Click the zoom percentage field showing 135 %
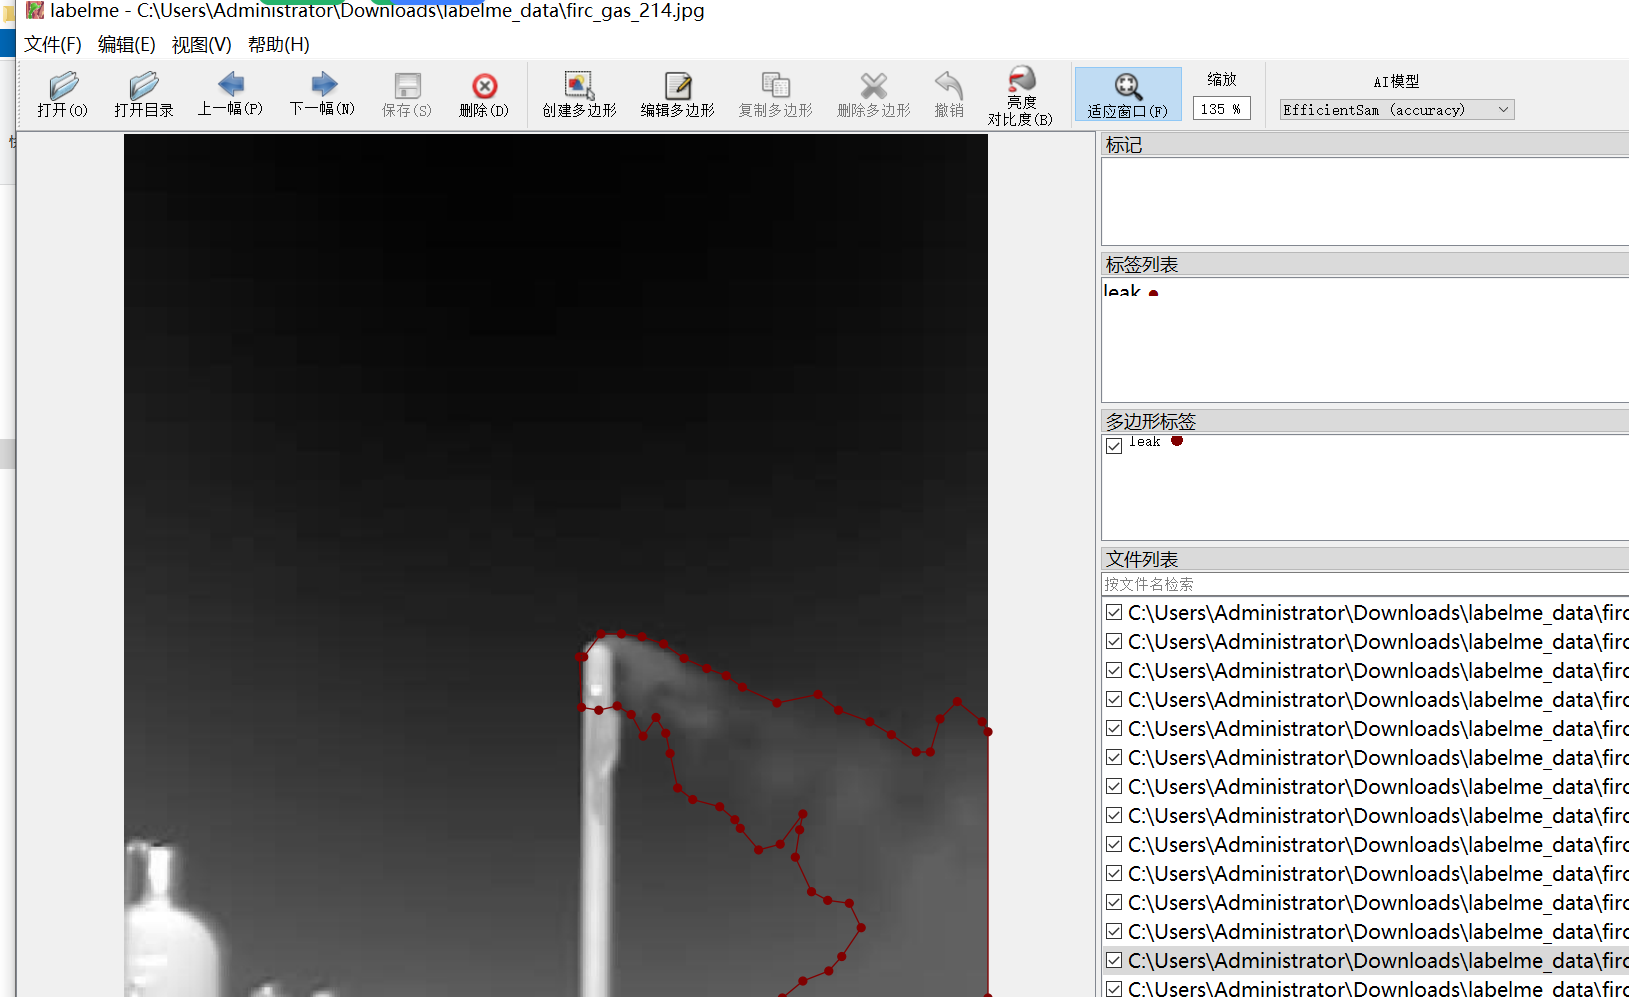Screen dimensions: 1629x997 click(1220, 109)
